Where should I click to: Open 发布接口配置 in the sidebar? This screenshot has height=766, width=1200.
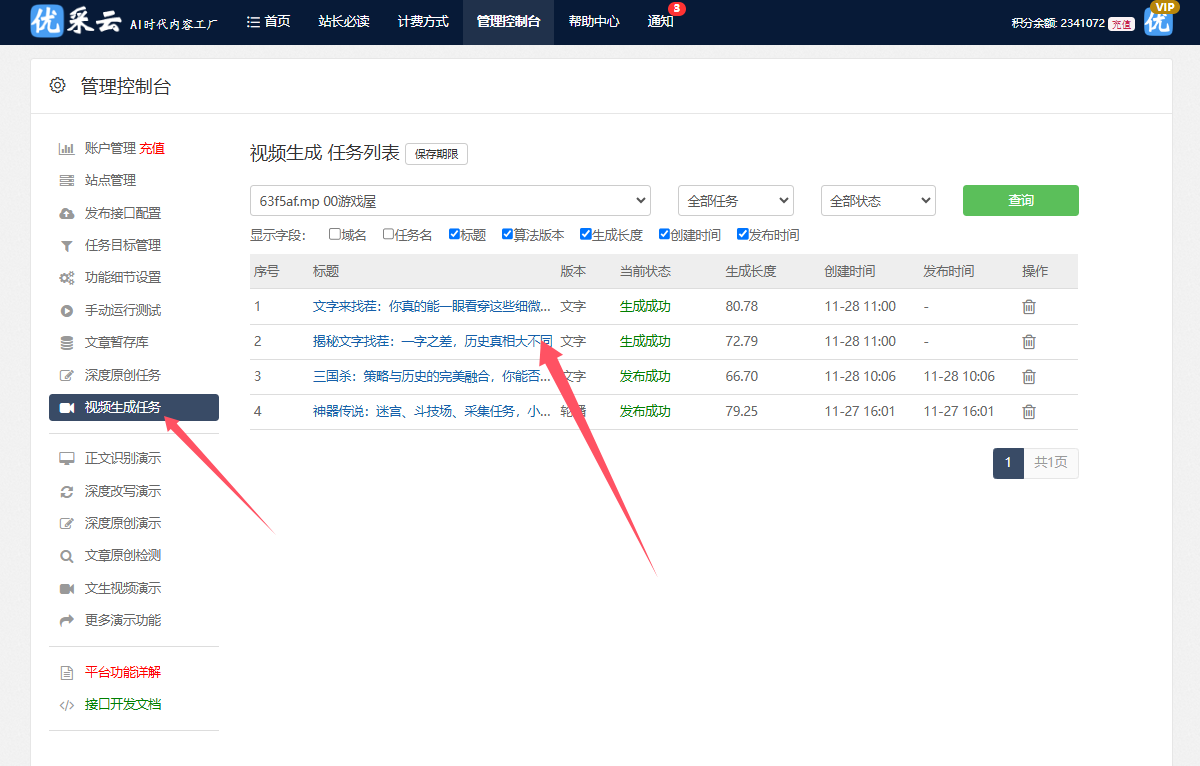(122, 213)
